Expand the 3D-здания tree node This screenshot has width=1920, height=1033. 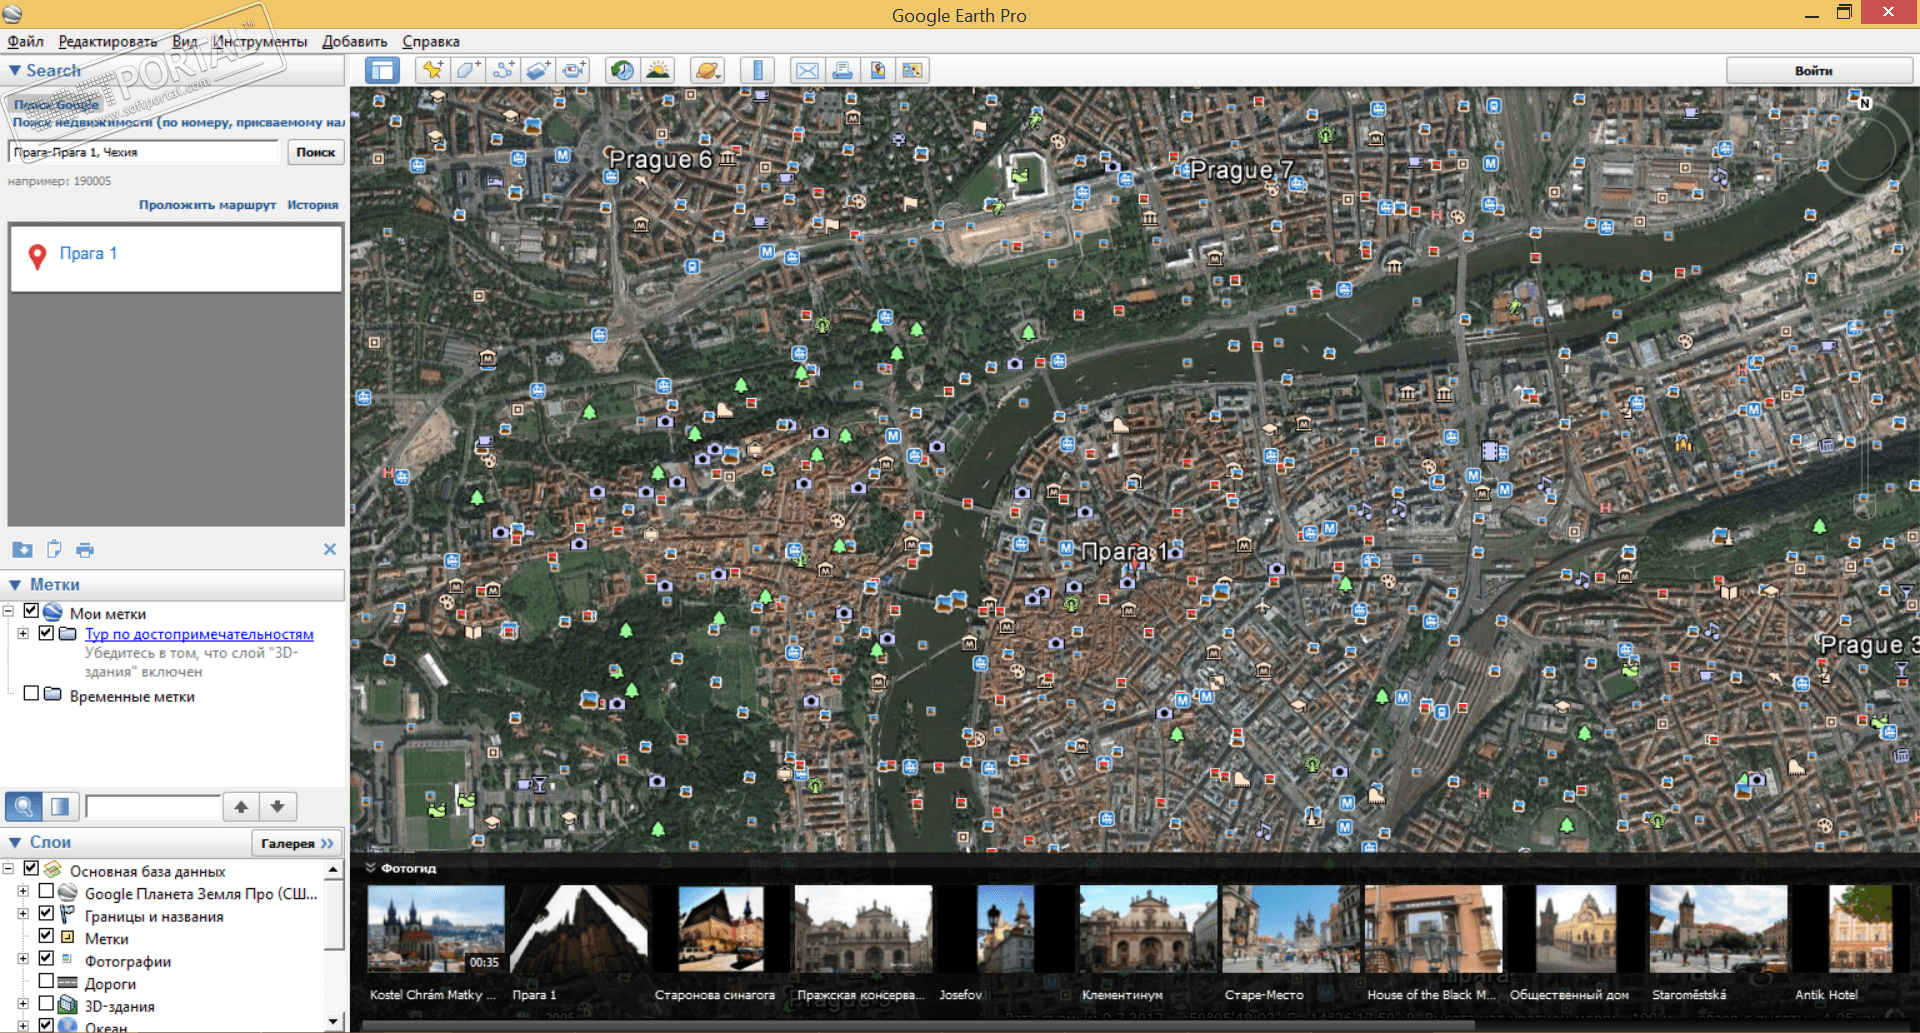(x=23, y=1003)
